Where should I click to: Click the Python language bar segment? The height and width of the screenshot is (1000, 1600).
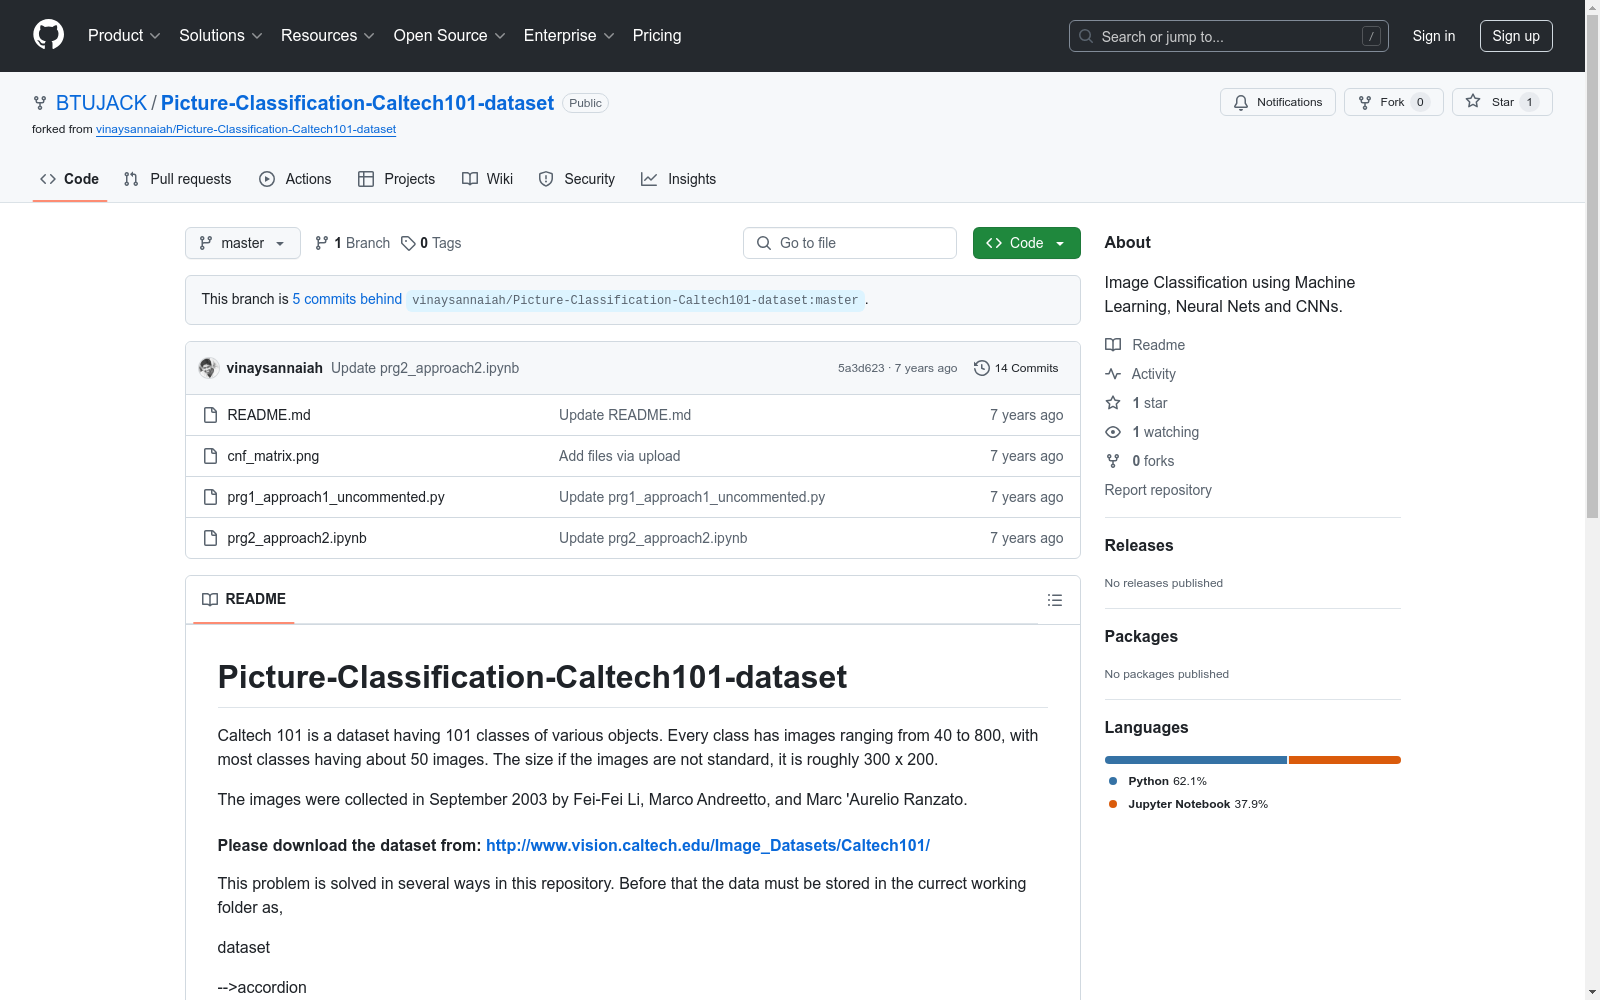(1196, 760)
